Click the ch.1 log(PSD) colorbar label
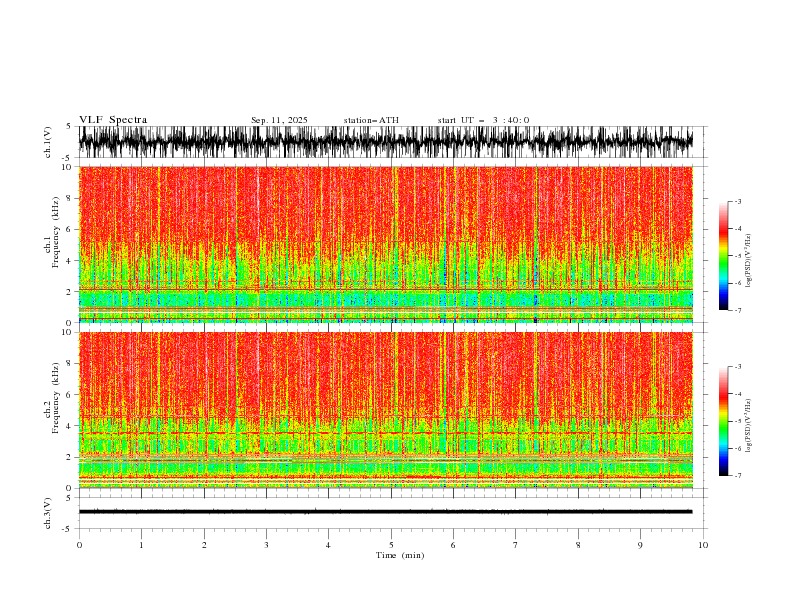This screenshot has height=612, width=792. pyautogui.click(x=748, y=261)
